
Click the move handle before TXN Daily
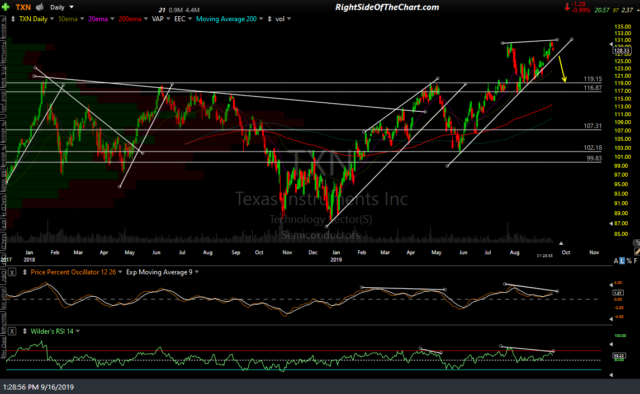tap(13, 19)
